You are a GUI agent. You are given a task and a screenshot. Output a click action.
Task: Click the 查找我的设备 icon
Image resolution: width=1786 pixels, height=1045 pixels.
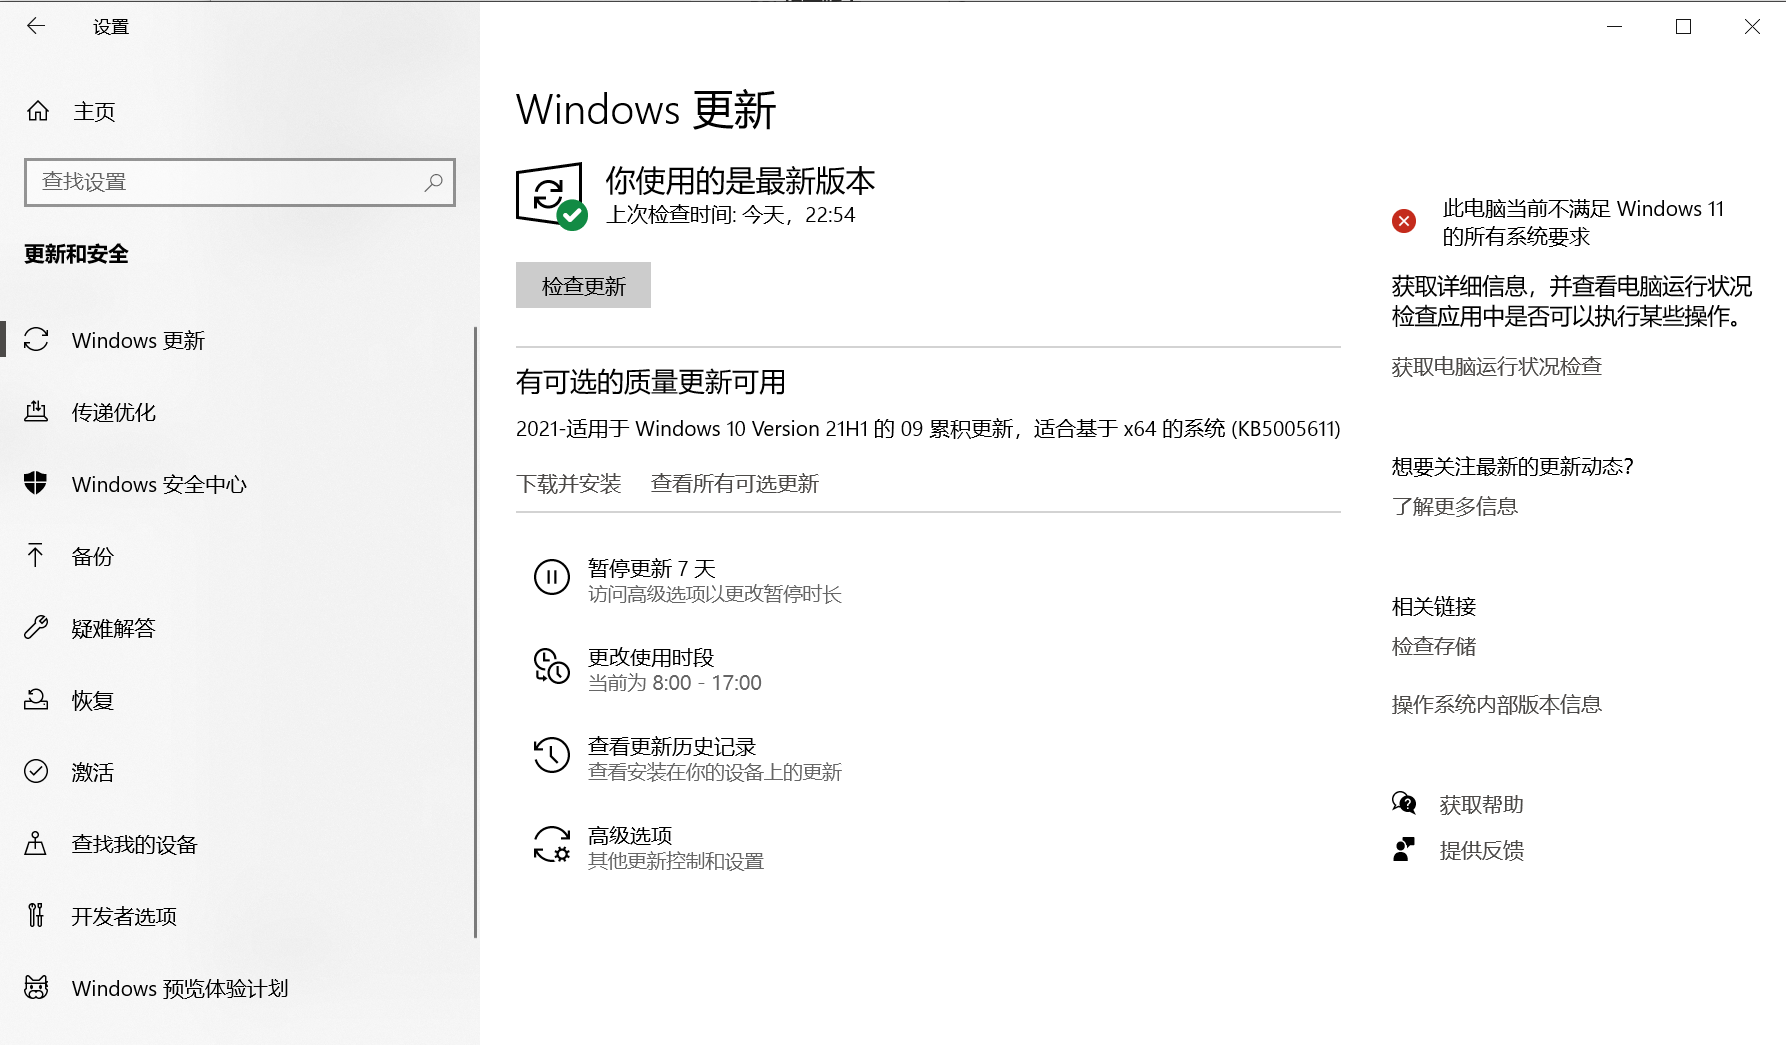(36, 844)
